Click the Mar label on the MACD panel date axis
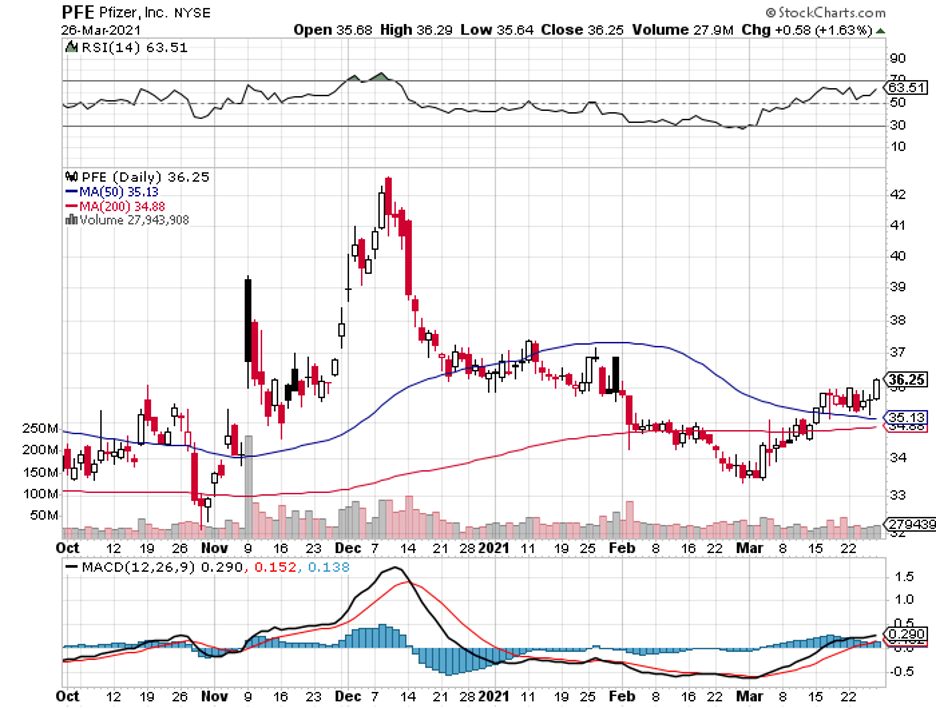Viewport: 936px width, 708px height. [x=750, y=696]
